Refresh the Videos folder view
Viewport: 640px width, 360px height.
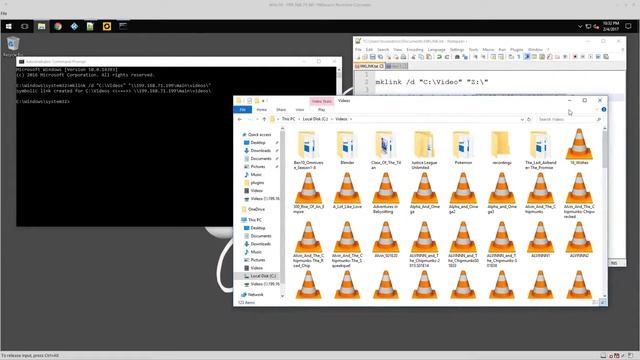pyautogui.click(x=529, y=119)
